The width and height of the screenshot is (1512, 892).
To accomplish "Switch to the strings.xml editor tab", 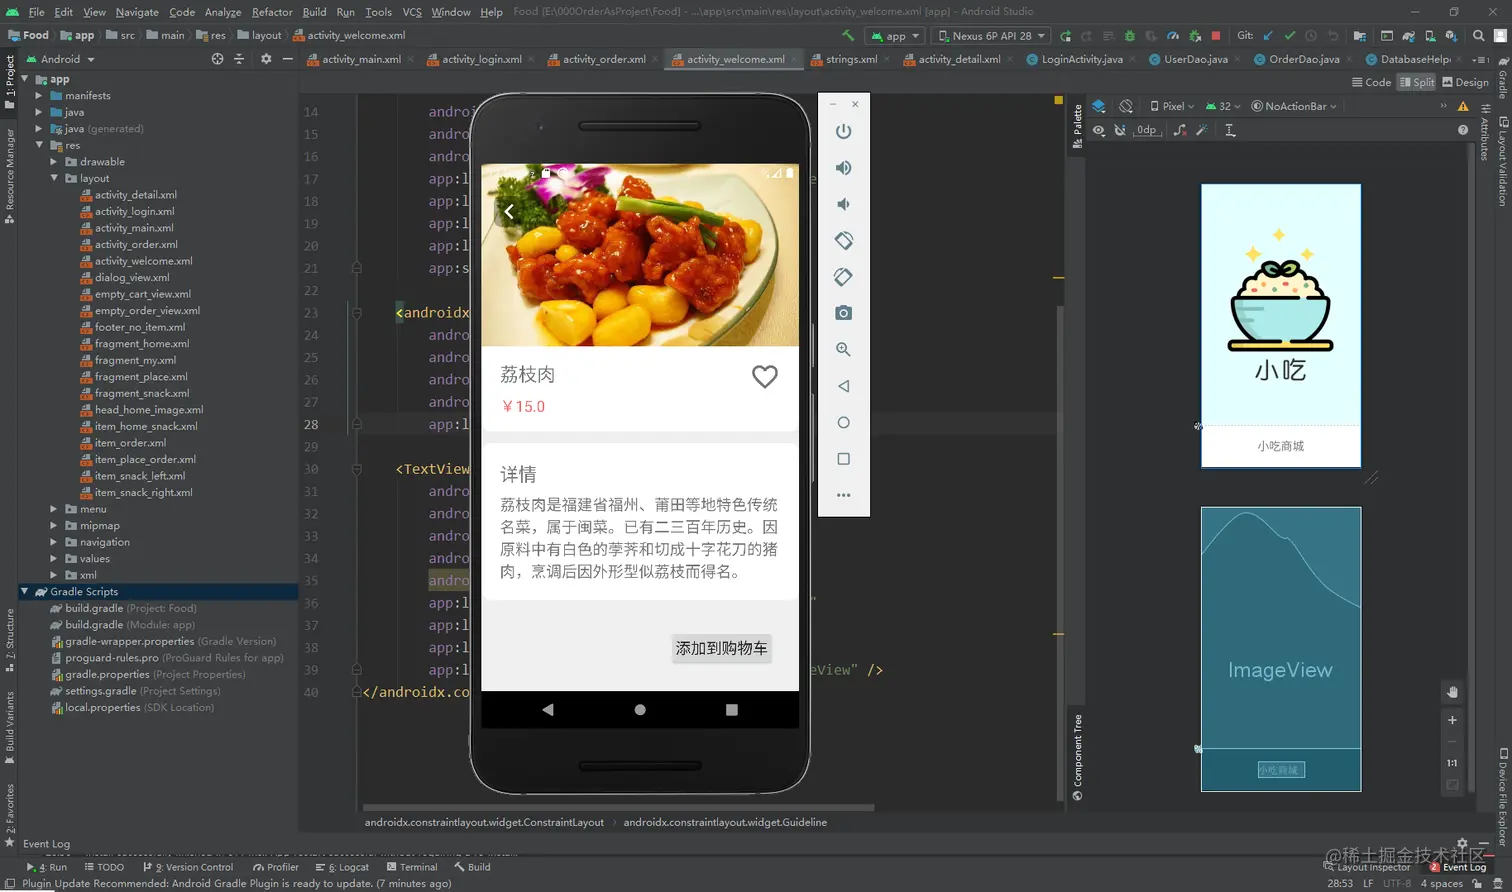I will pos(855,59).
